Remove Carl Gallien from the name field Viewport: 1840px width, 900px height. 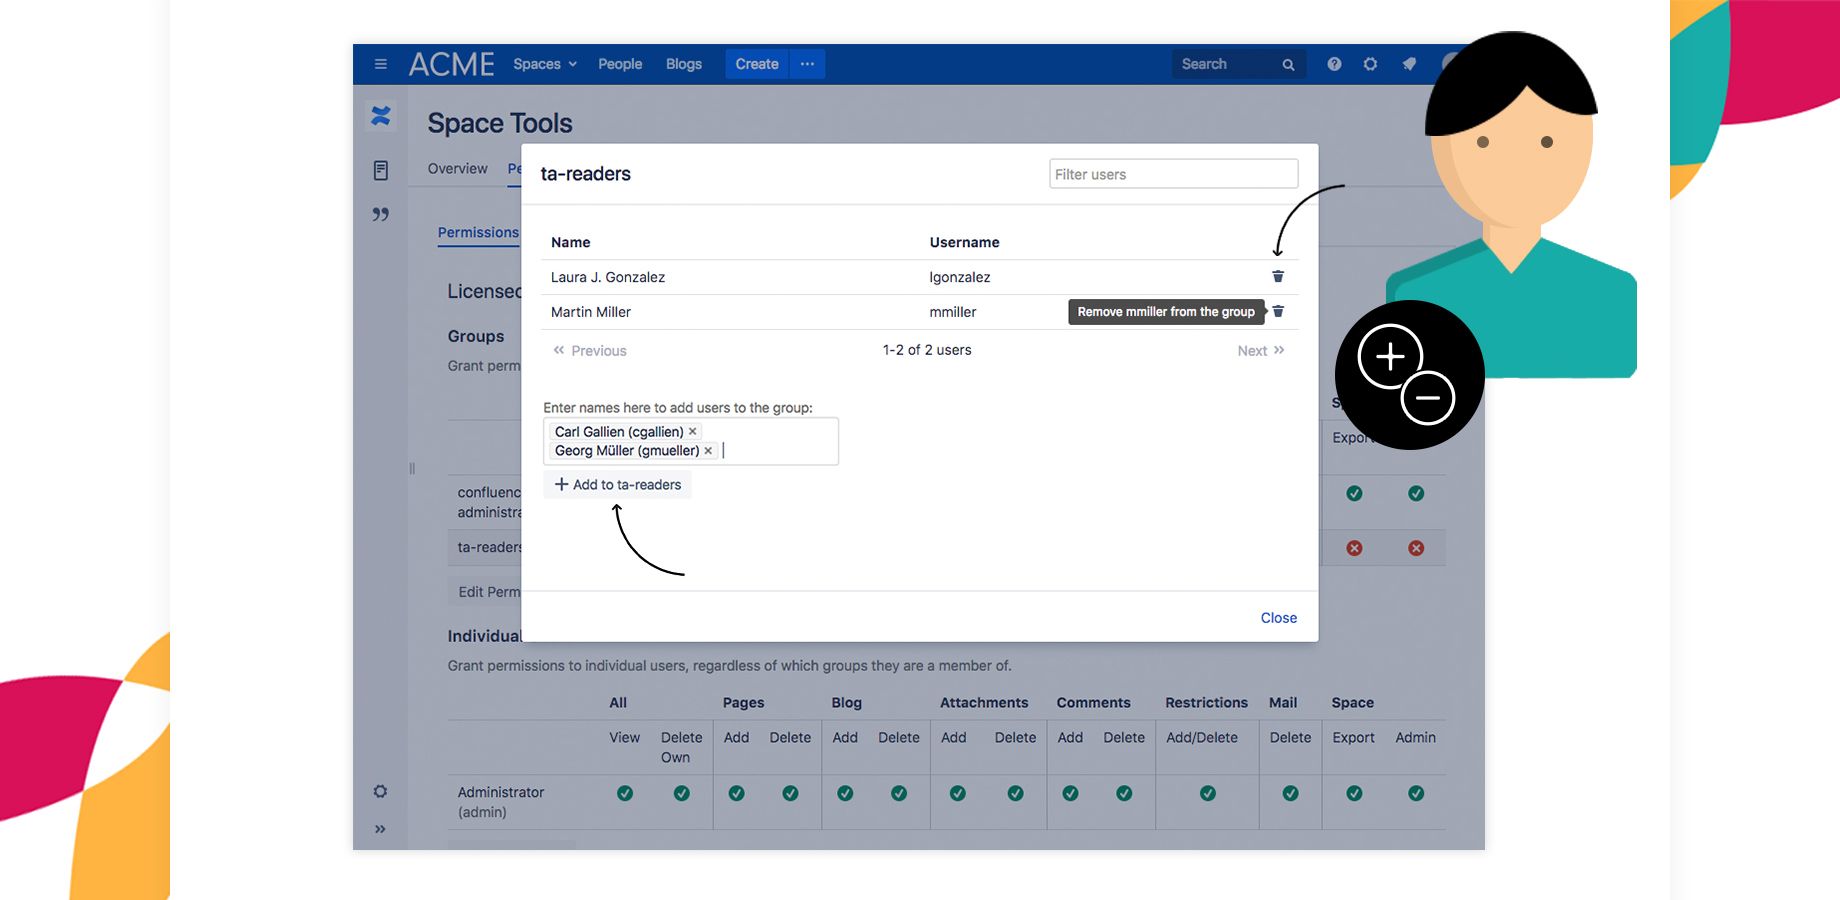(692, 432)
